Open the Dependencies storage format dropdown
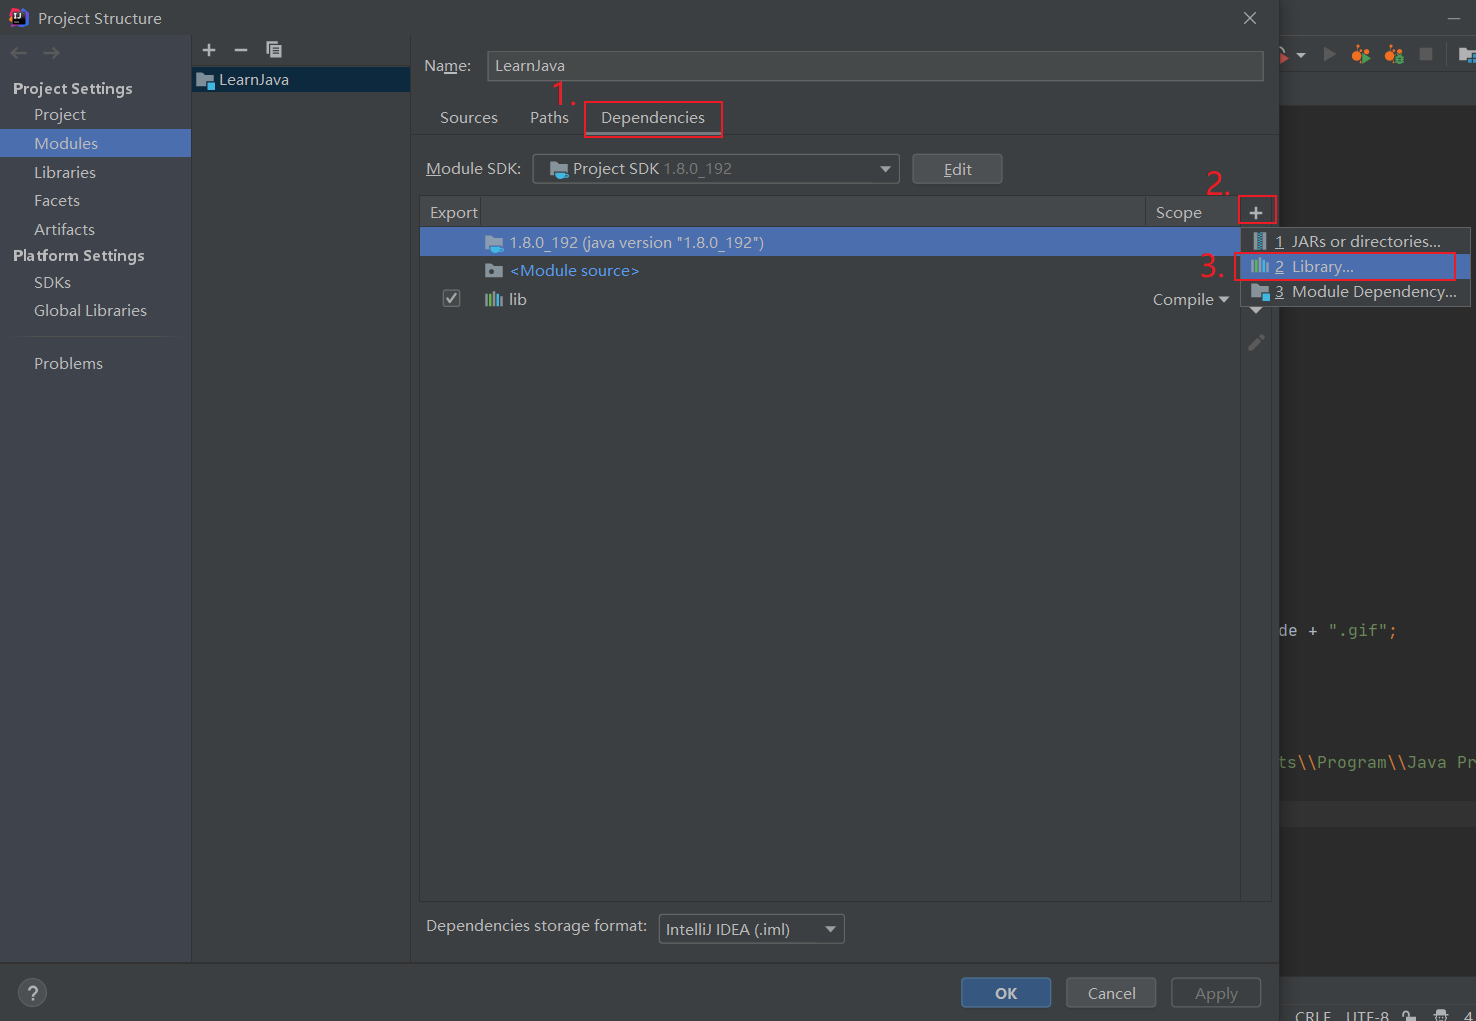Image resolution: width=1476 pixels, height=1021 pixels. (751, 928)
